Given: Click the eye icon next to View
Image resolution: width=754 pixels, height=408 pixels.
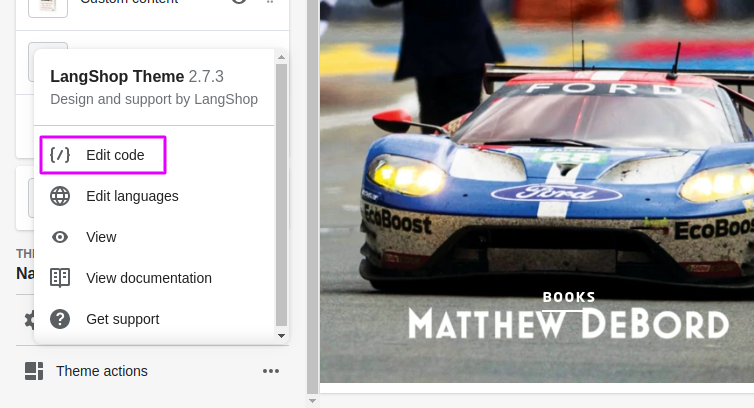Looking at the screenshot, I should pos(60,237).
